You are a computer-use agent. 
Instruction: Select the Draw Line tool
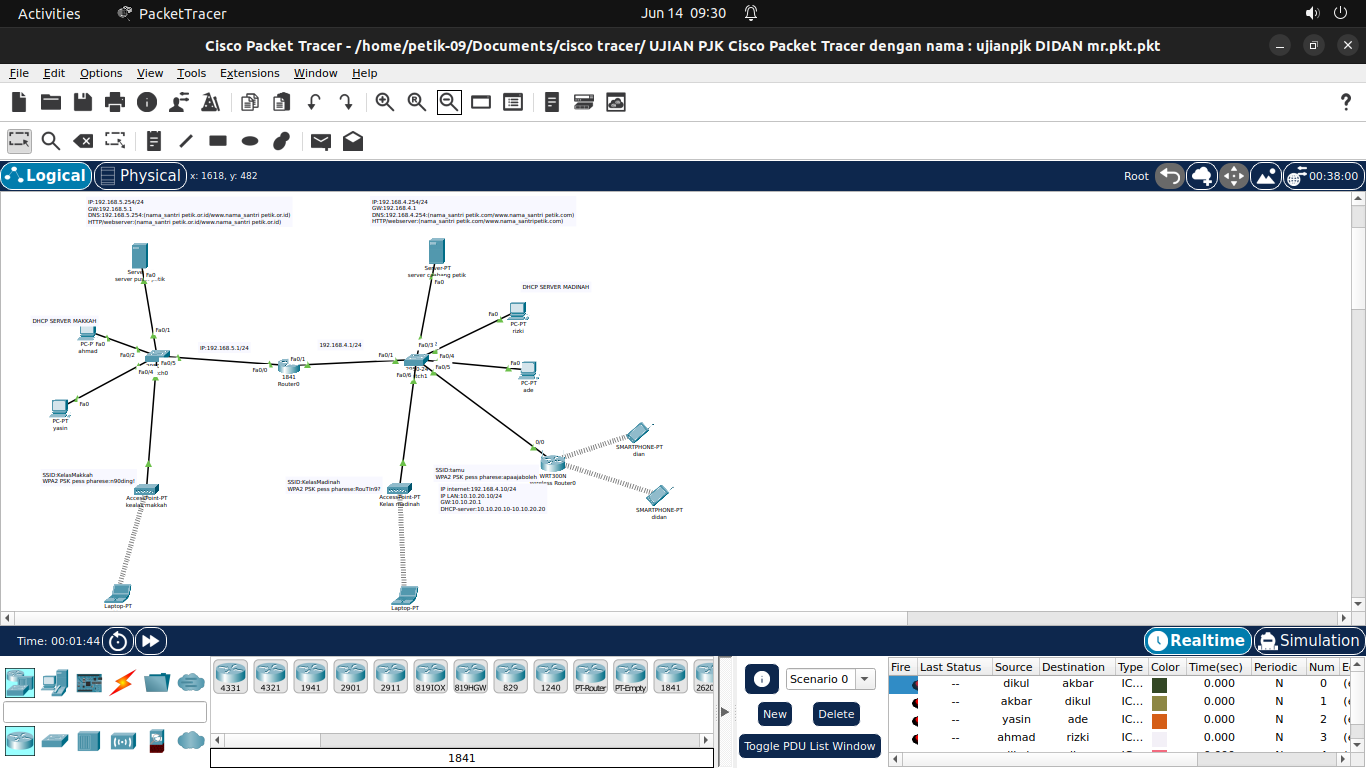point(185,141)
